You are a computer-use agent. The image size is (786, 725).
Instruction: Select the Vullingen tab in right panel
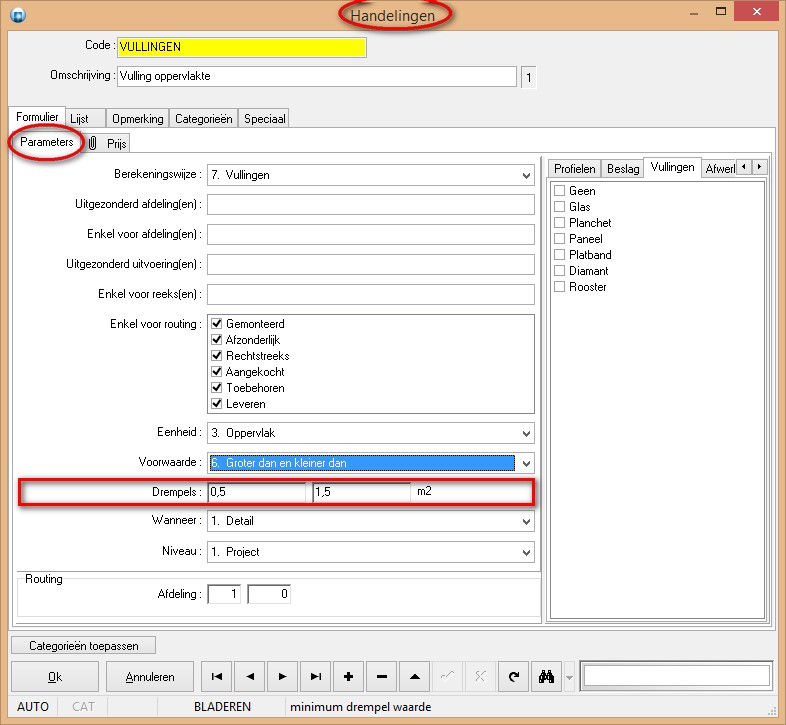coord(672,167)
